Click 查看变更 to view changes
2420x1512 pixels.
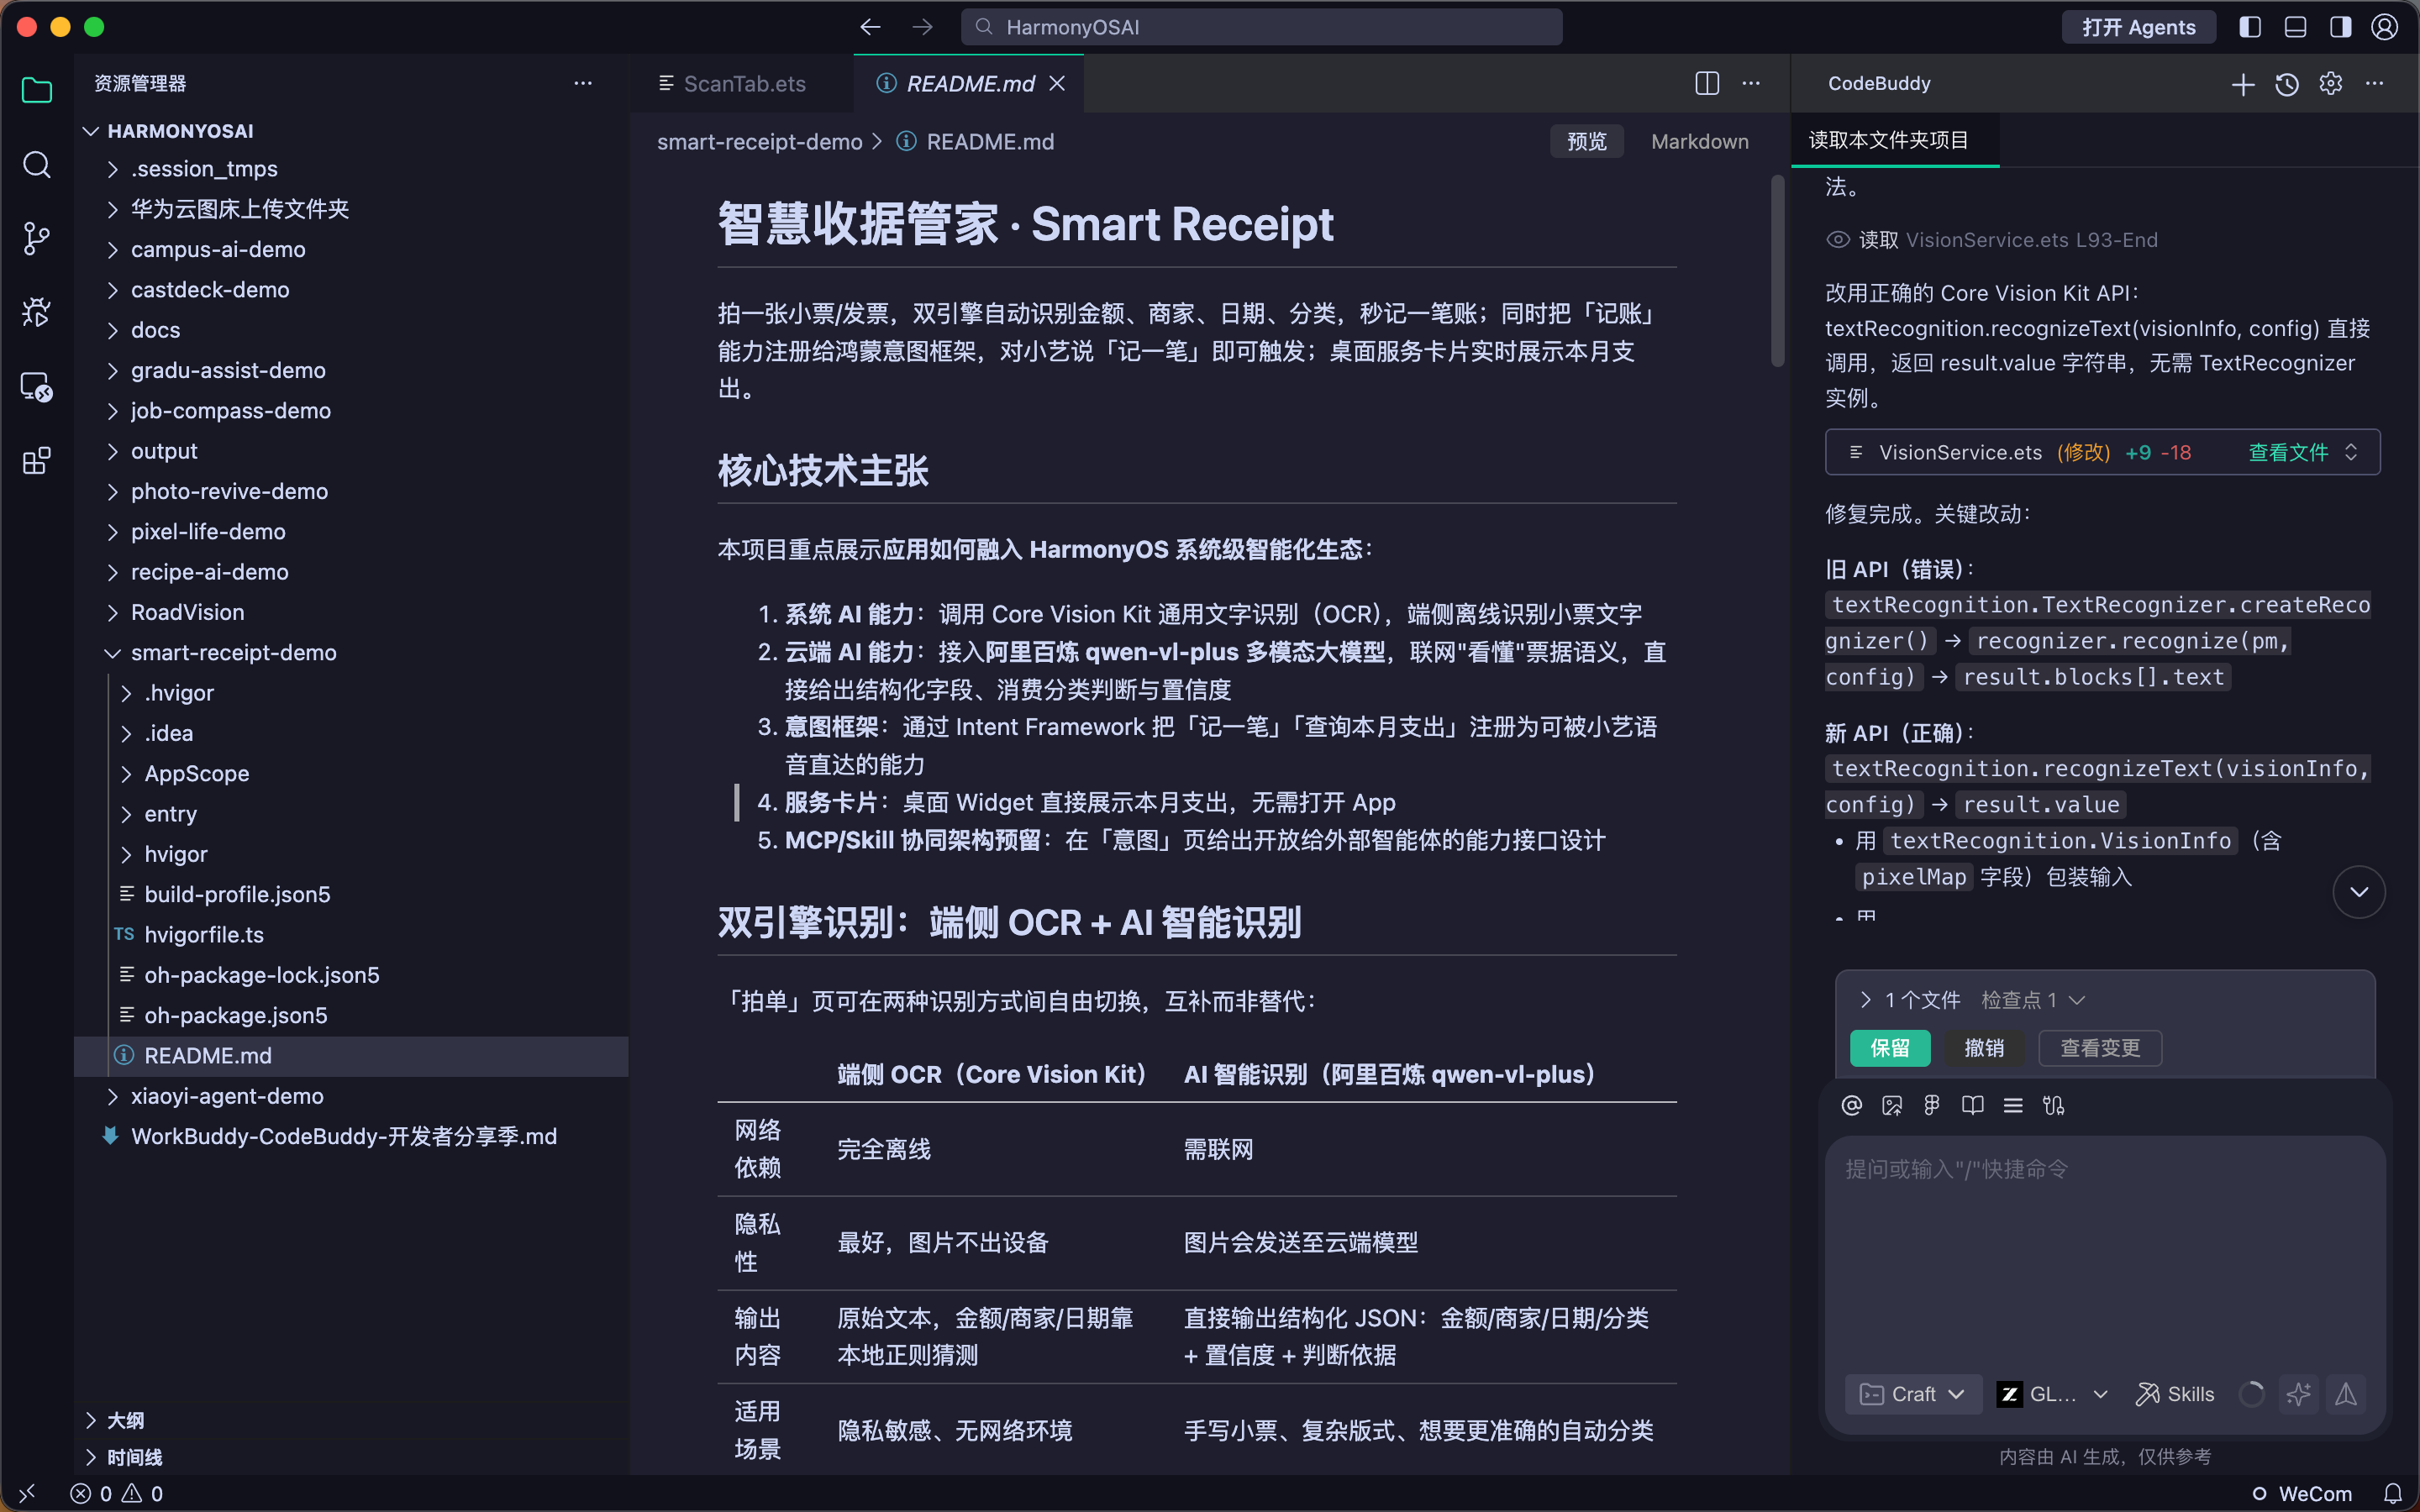[2100, 1048]
